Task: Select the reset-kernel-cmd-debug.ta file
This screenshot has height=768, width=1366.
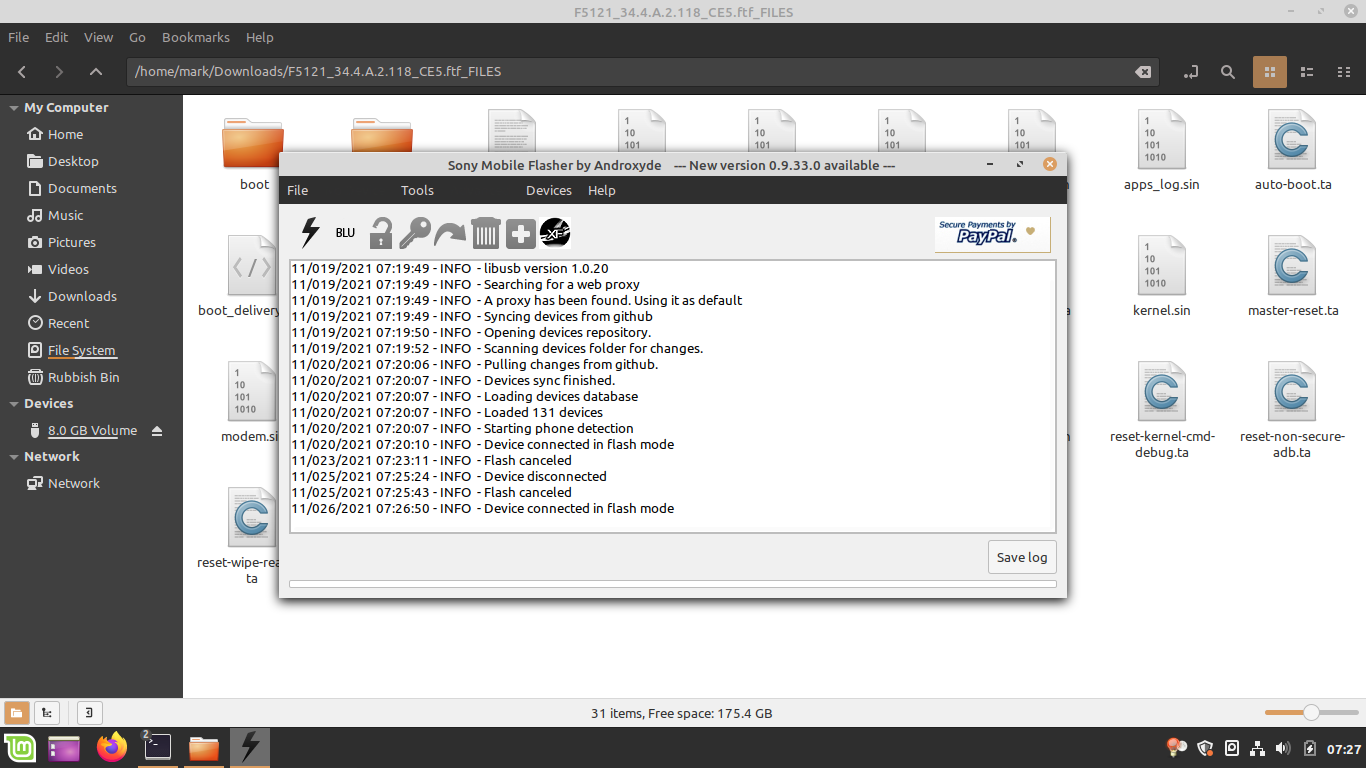Action: point(1161,410)
